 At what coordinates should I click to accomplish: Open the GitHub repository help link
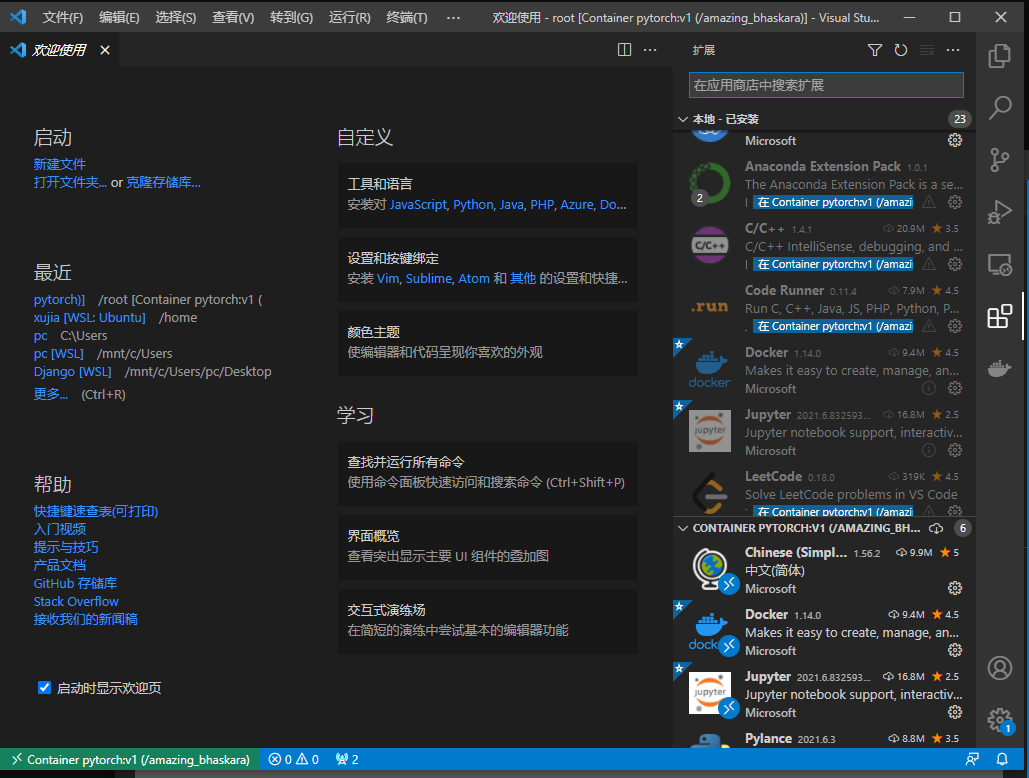tap(75, 583)
